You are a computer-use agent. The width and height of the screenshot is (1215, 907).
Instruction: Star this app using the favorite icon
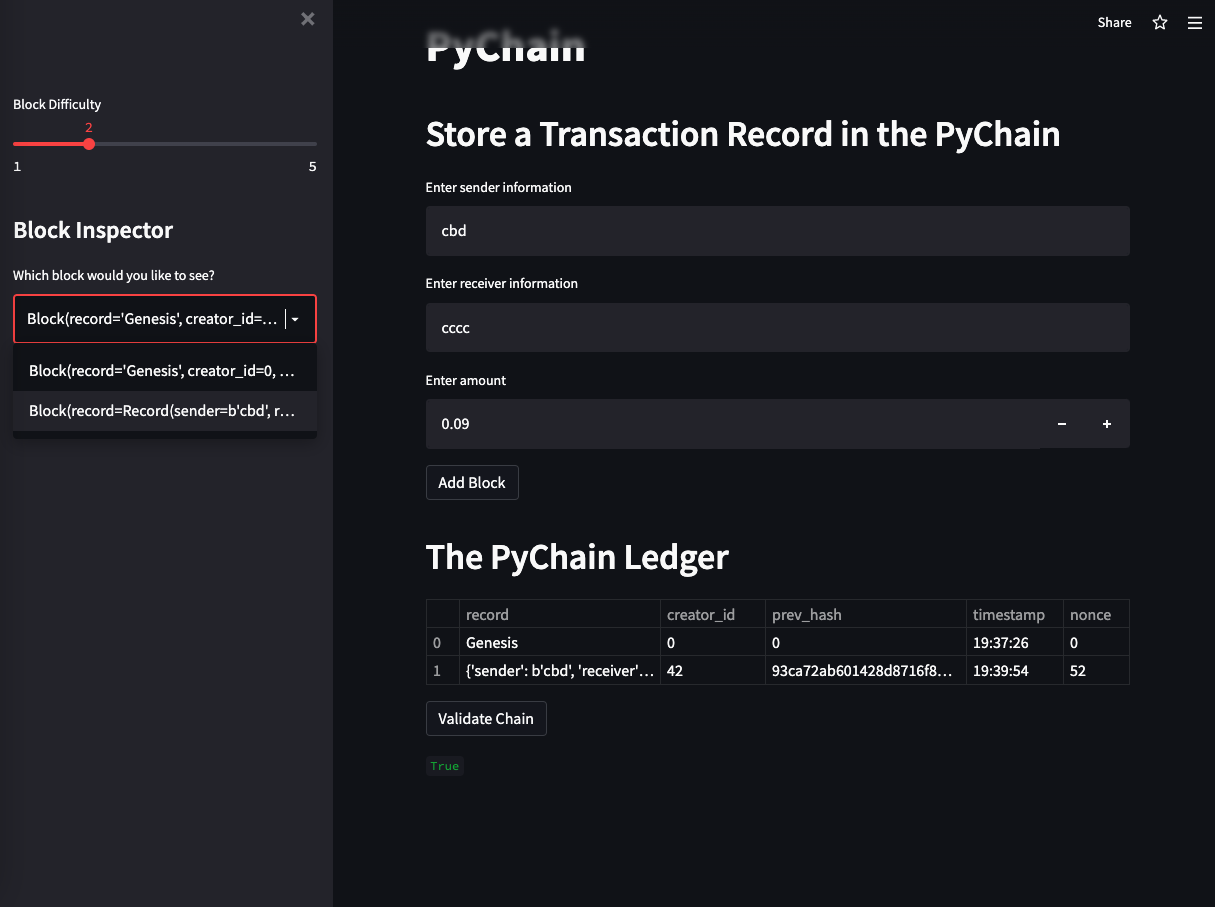tap(1159, 22)
